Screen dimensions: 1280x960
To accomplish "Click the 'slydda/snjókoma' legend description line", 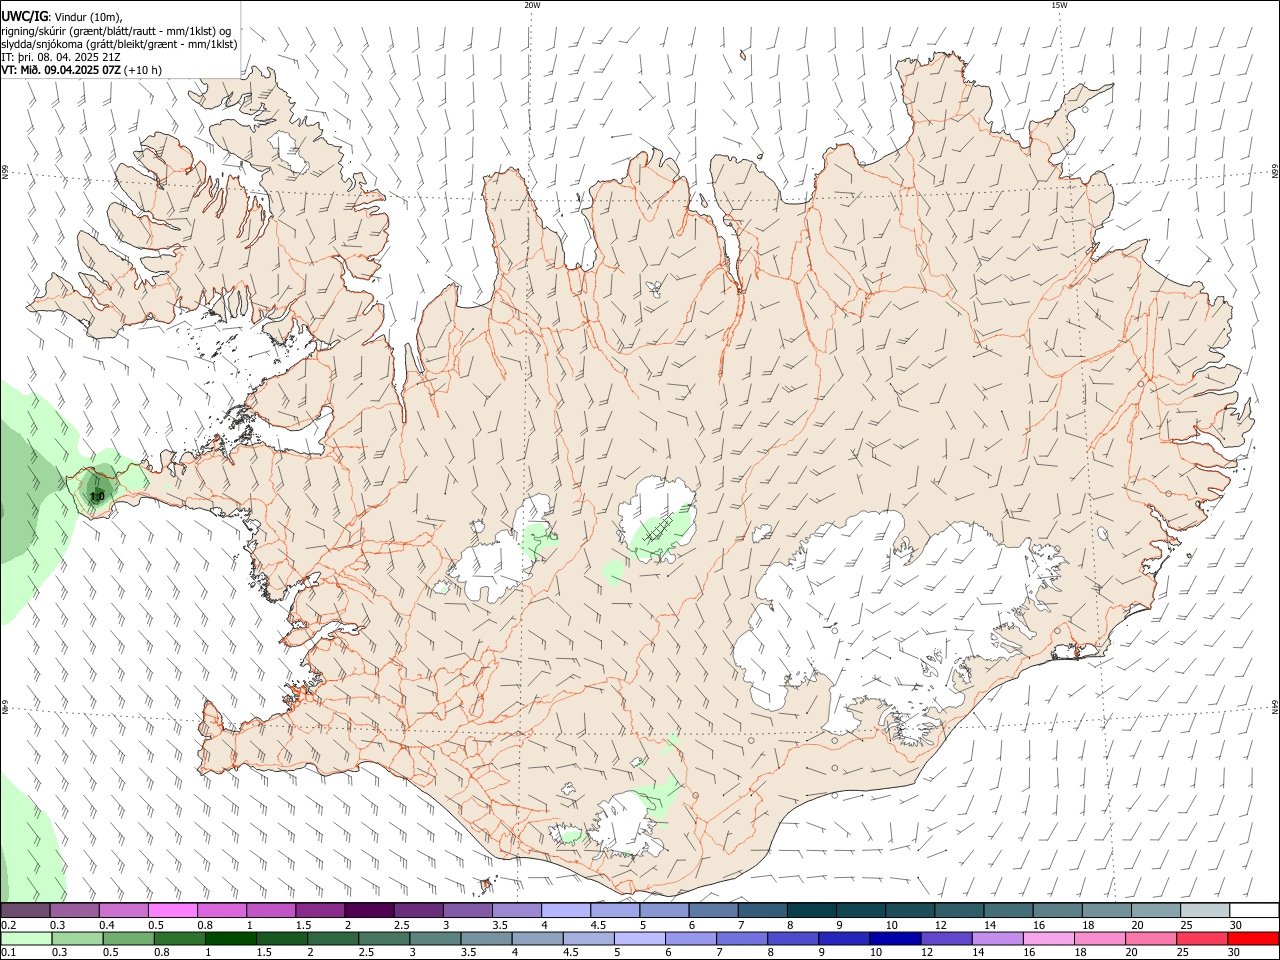I will [x=119, y=44].
